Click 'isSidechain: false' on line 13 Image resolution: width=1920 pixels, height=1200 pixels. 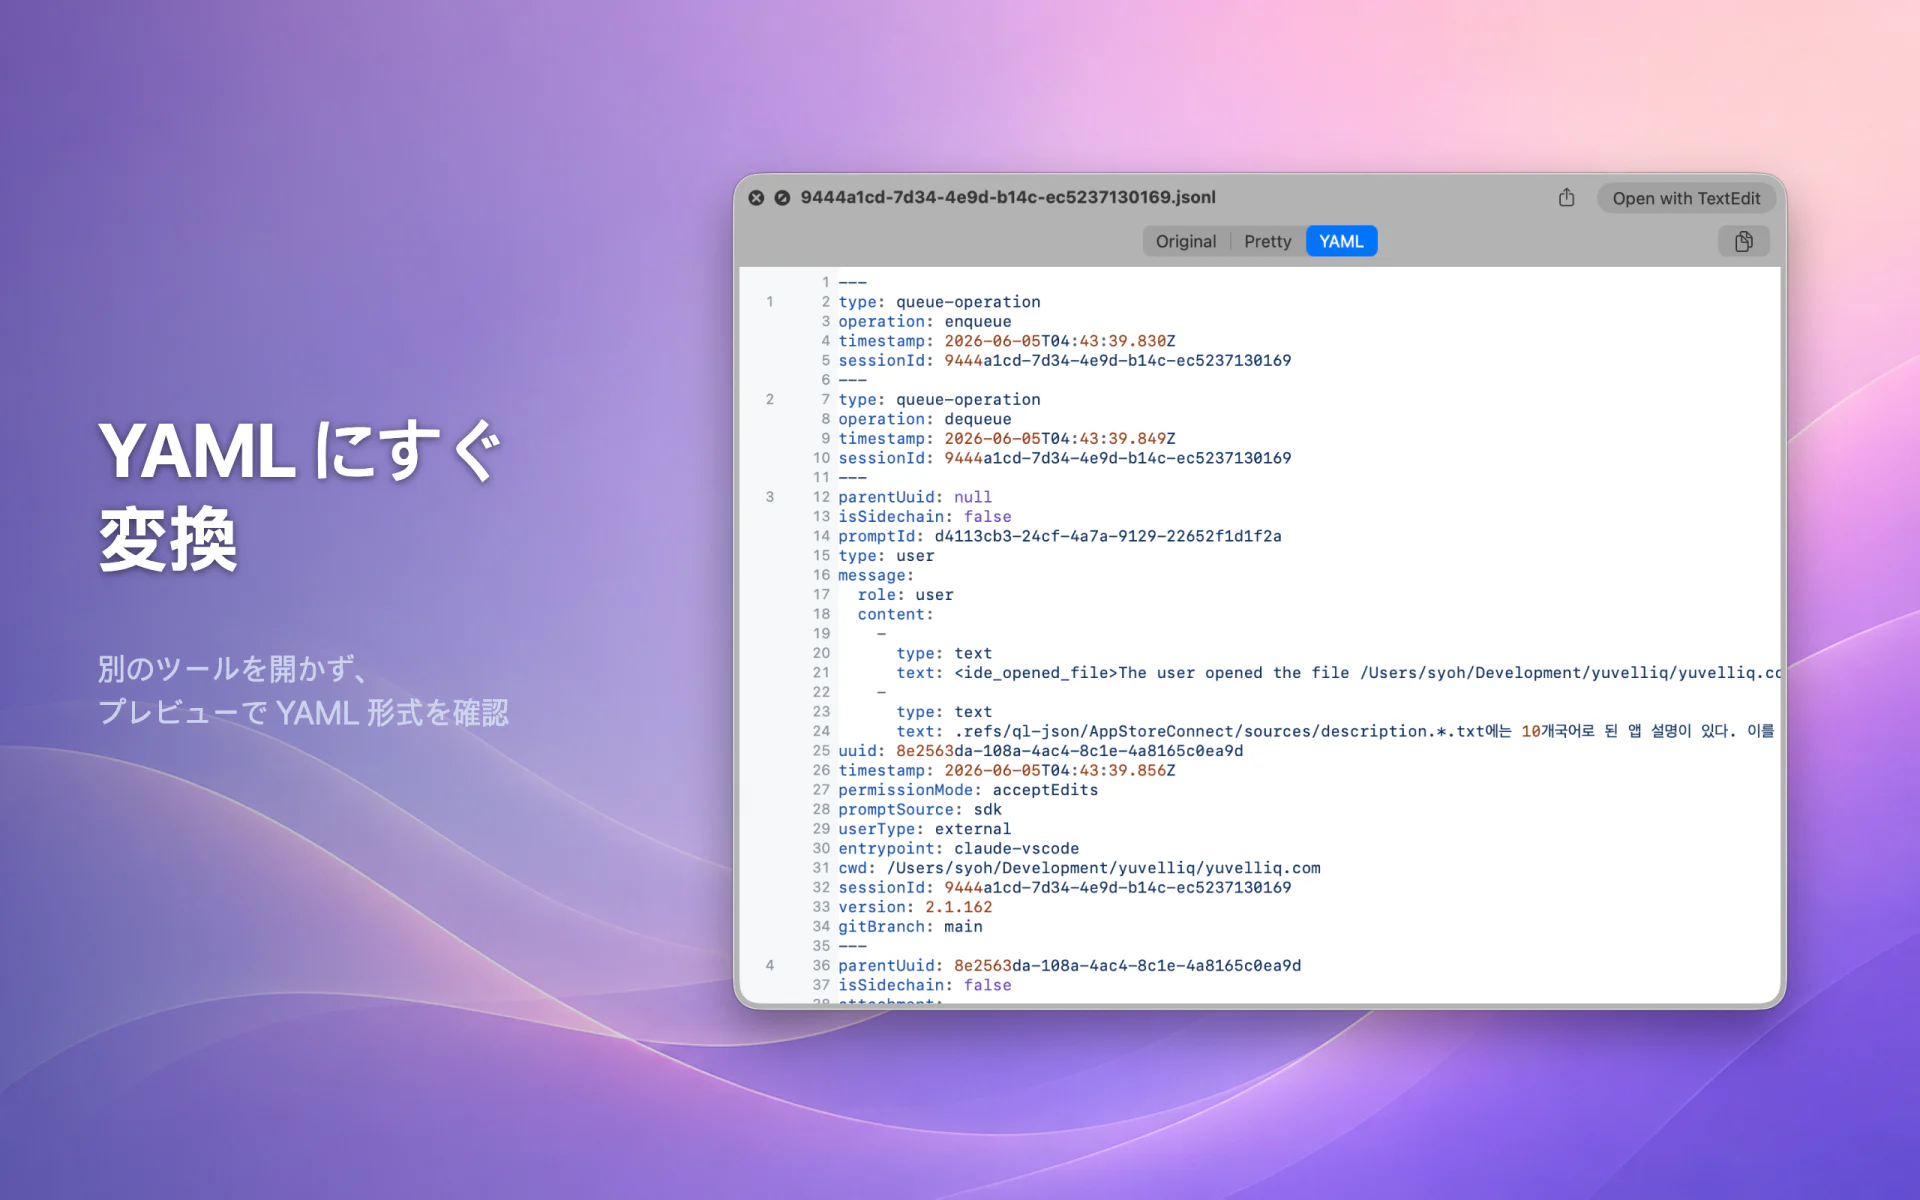(x=924, y=516)
